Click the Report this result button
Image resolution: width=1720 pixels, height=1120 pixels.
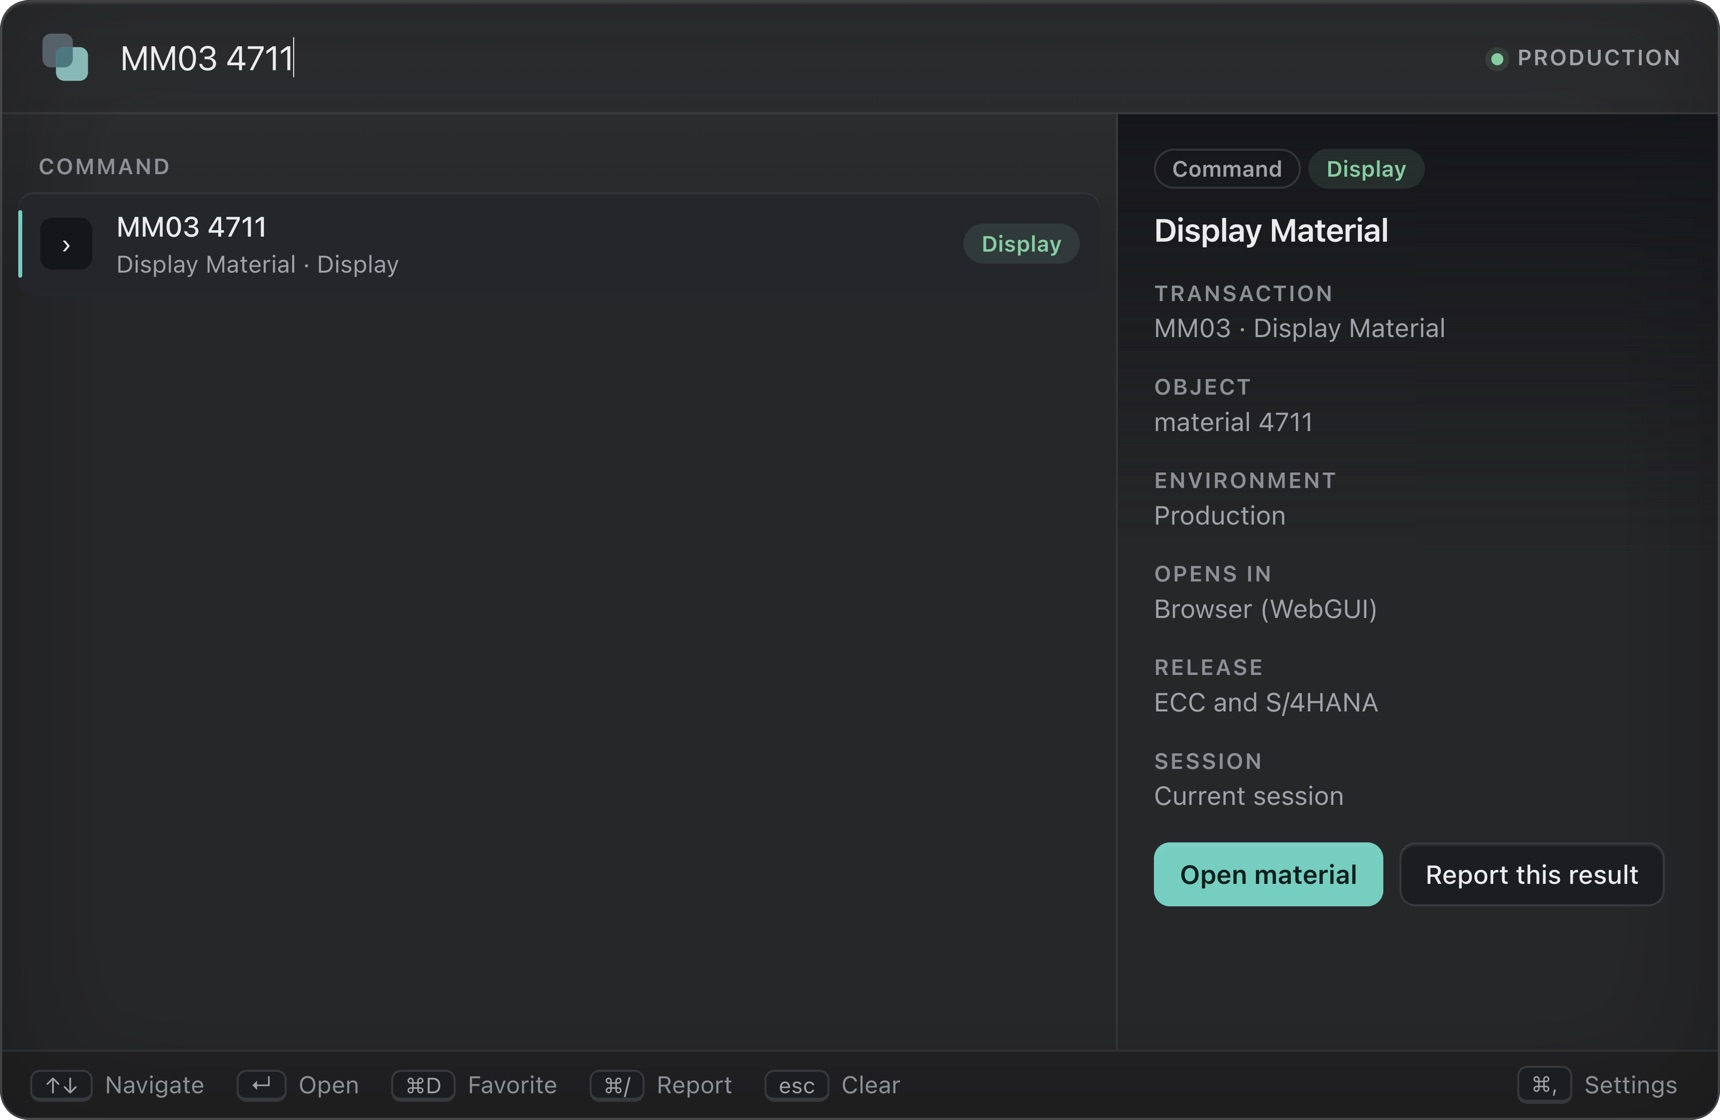1531,874
